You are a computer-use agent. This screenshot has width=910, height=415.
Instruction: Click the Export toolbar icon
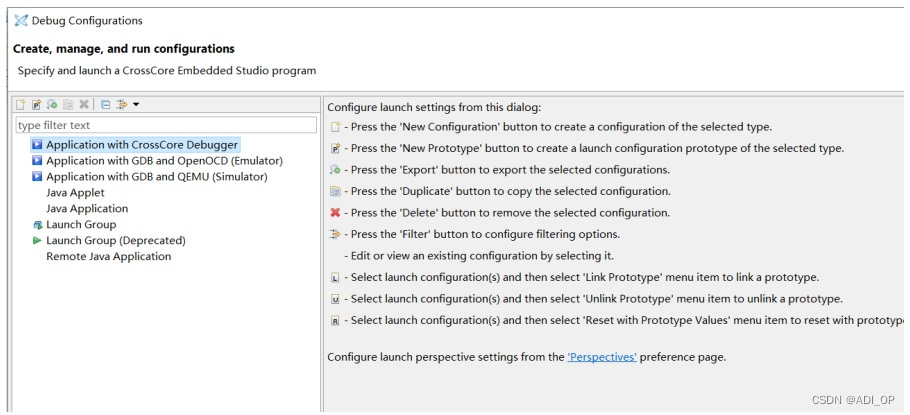coord(52,104)
